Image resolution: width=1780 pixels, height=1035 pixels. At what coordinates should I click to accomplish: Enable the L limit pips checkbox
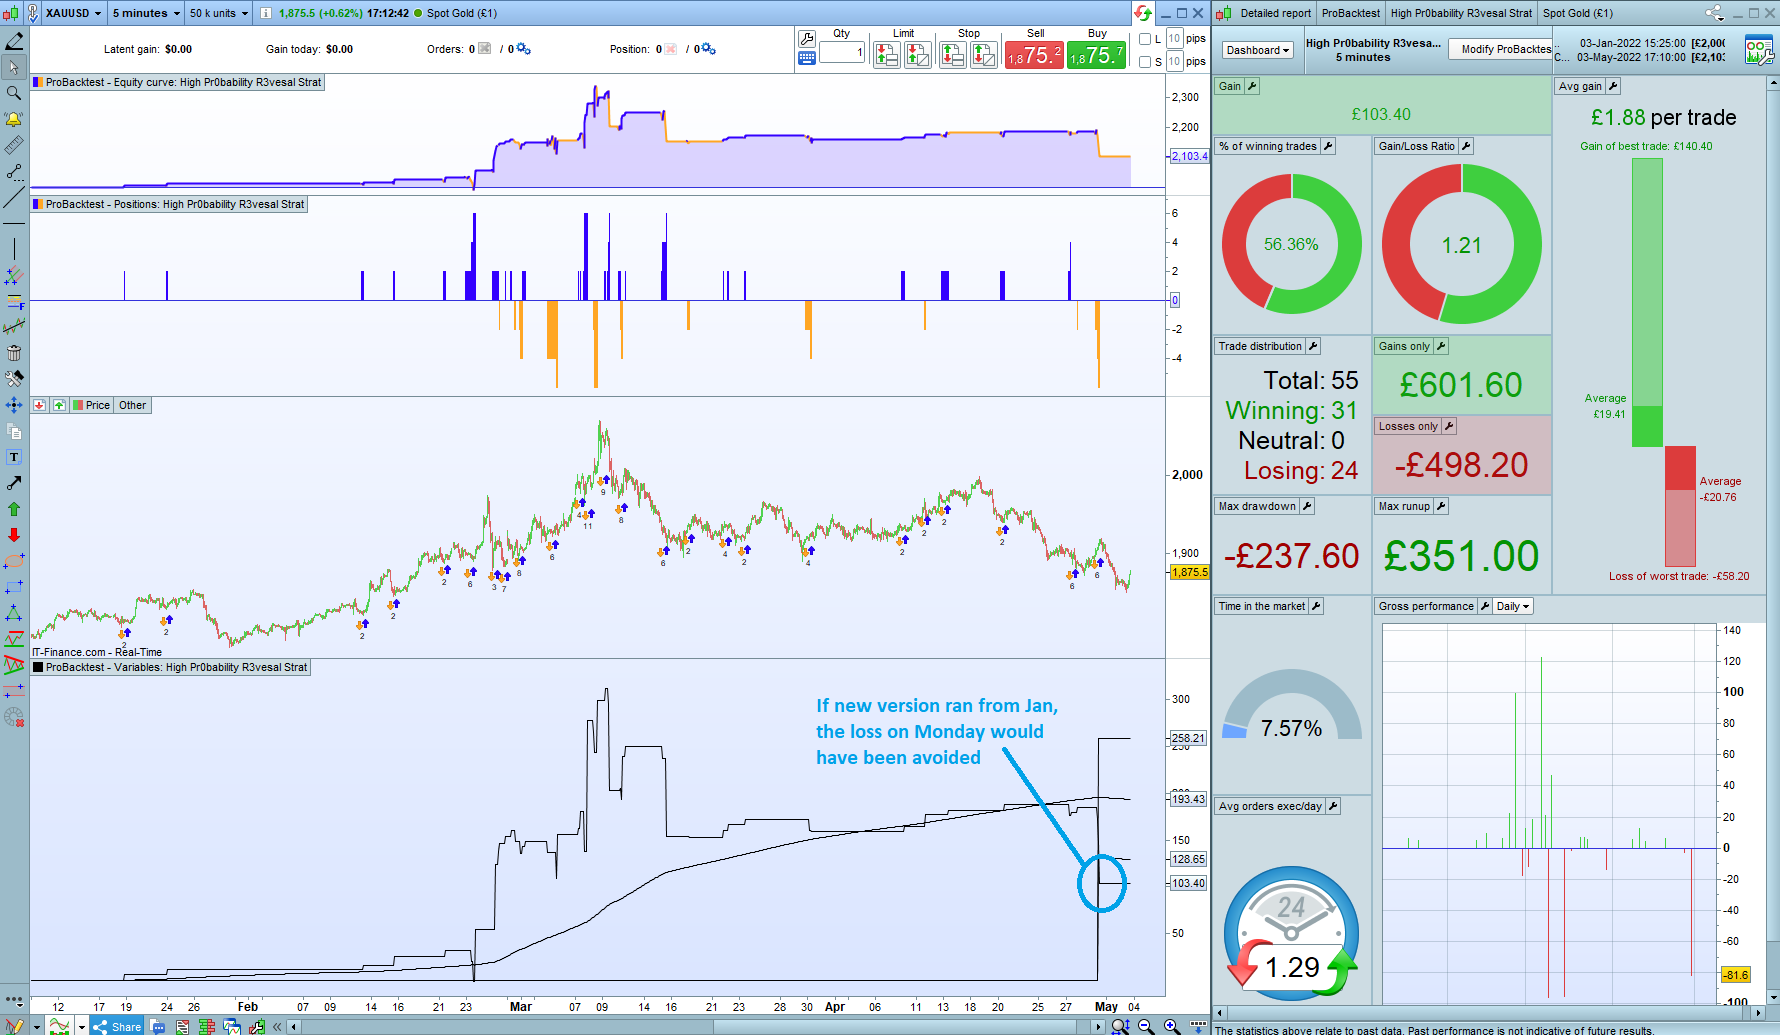pyautogui.click(x=1145, y=39)
